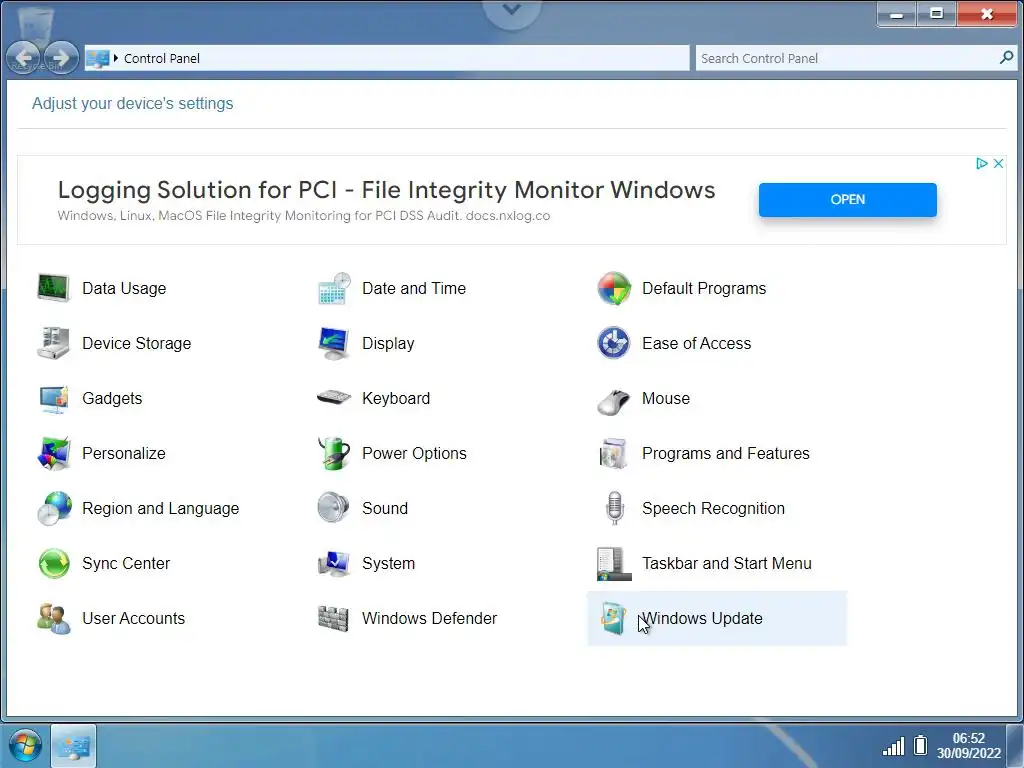This screenshot has width=1024, height=768.
Task: Open the Default Programs icon
Action: click(x=614, y=288)
